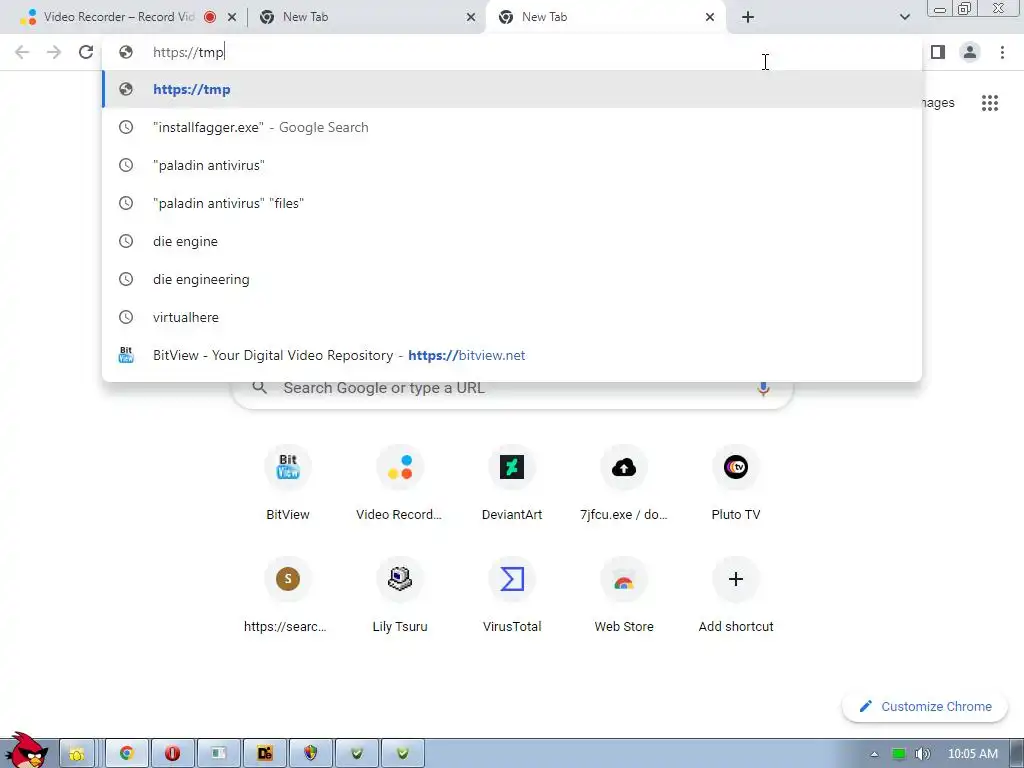The width and height of the screenshot is (1024, 768).
Task: Switch to the Video Recorder tab
Action: tap(118, 17)
